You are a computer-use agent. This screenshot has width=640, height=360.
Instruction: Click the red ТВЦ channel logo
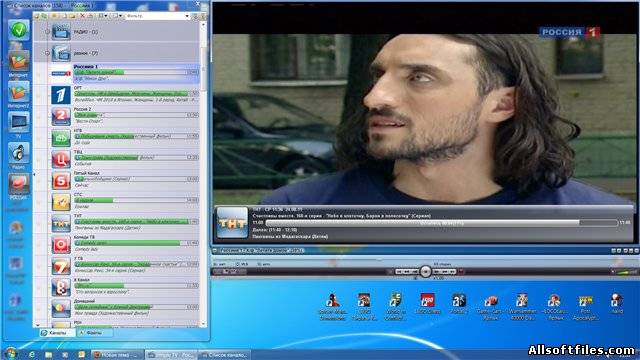[x=61, y=159]
